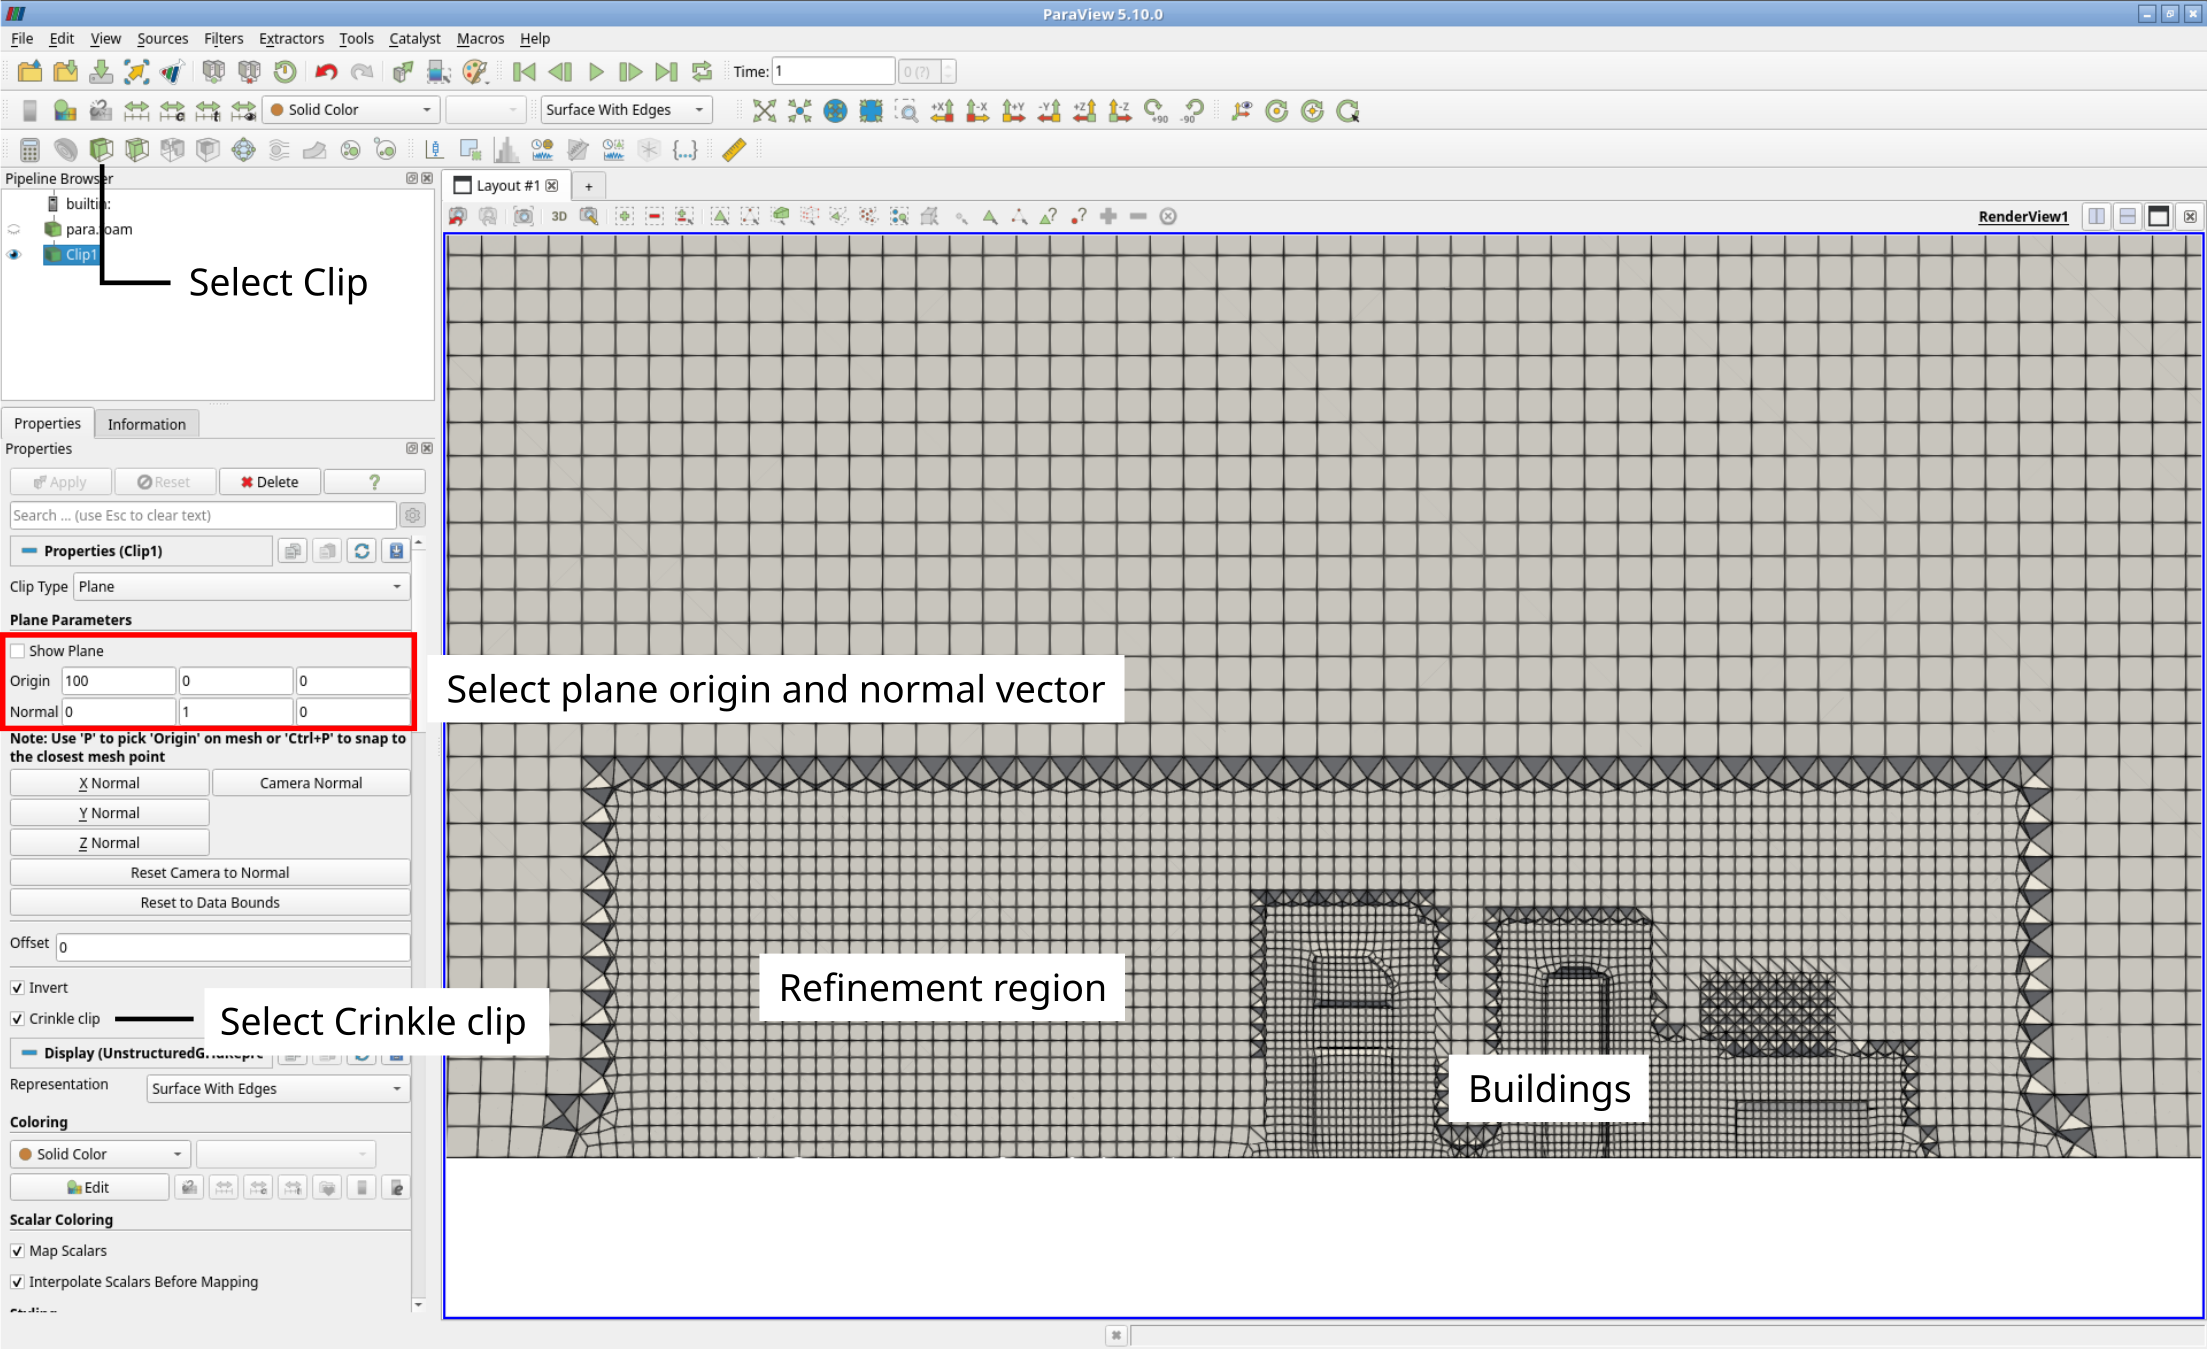Enable Show Plane checkbox

coord(17,650)
